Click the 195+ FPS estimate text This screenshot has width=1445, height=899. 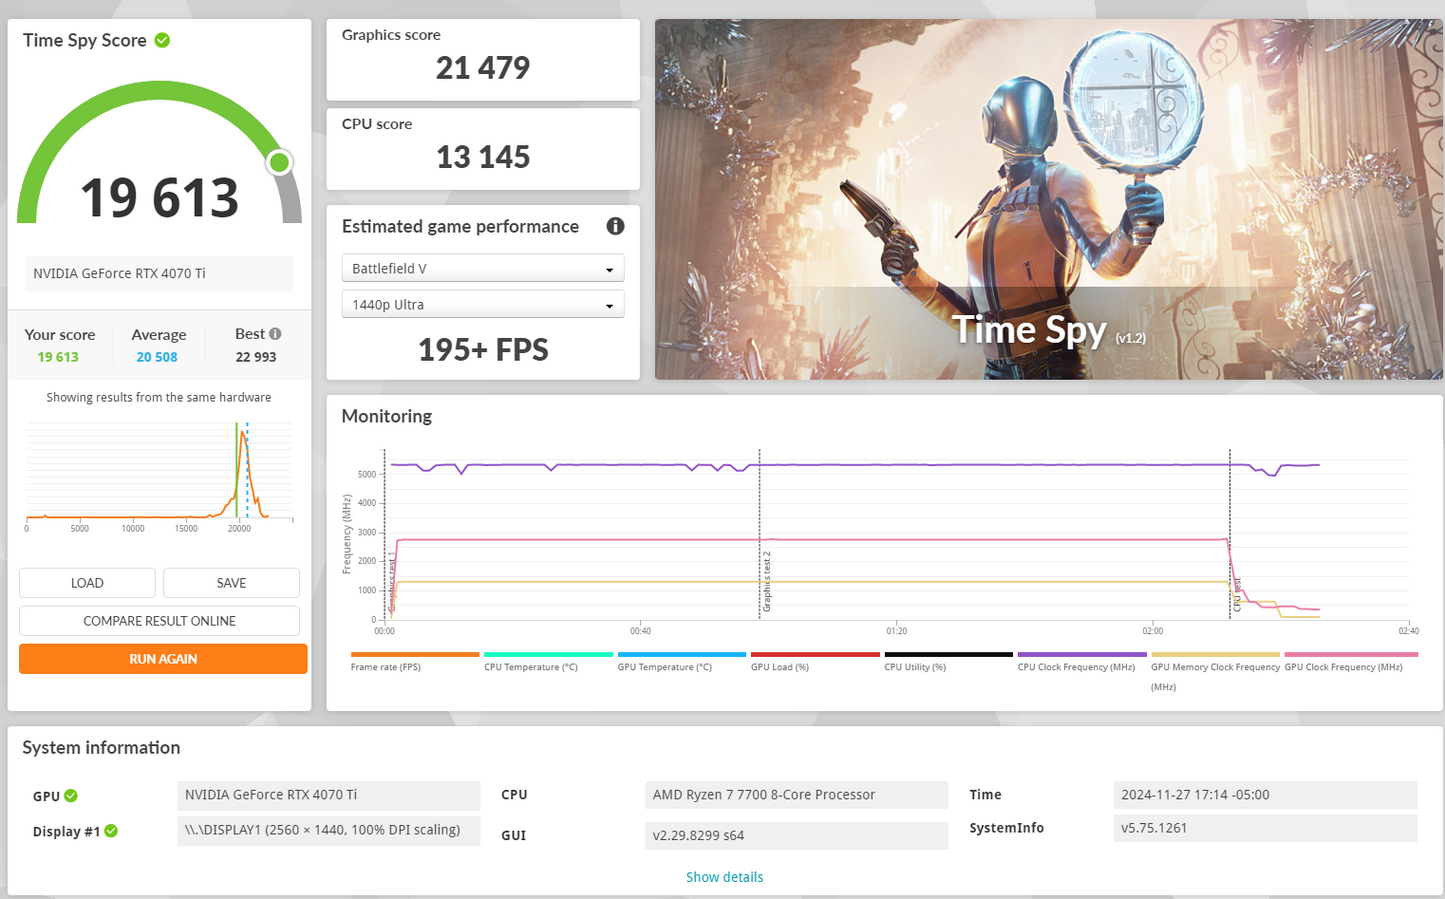click(x=483, y=350)
